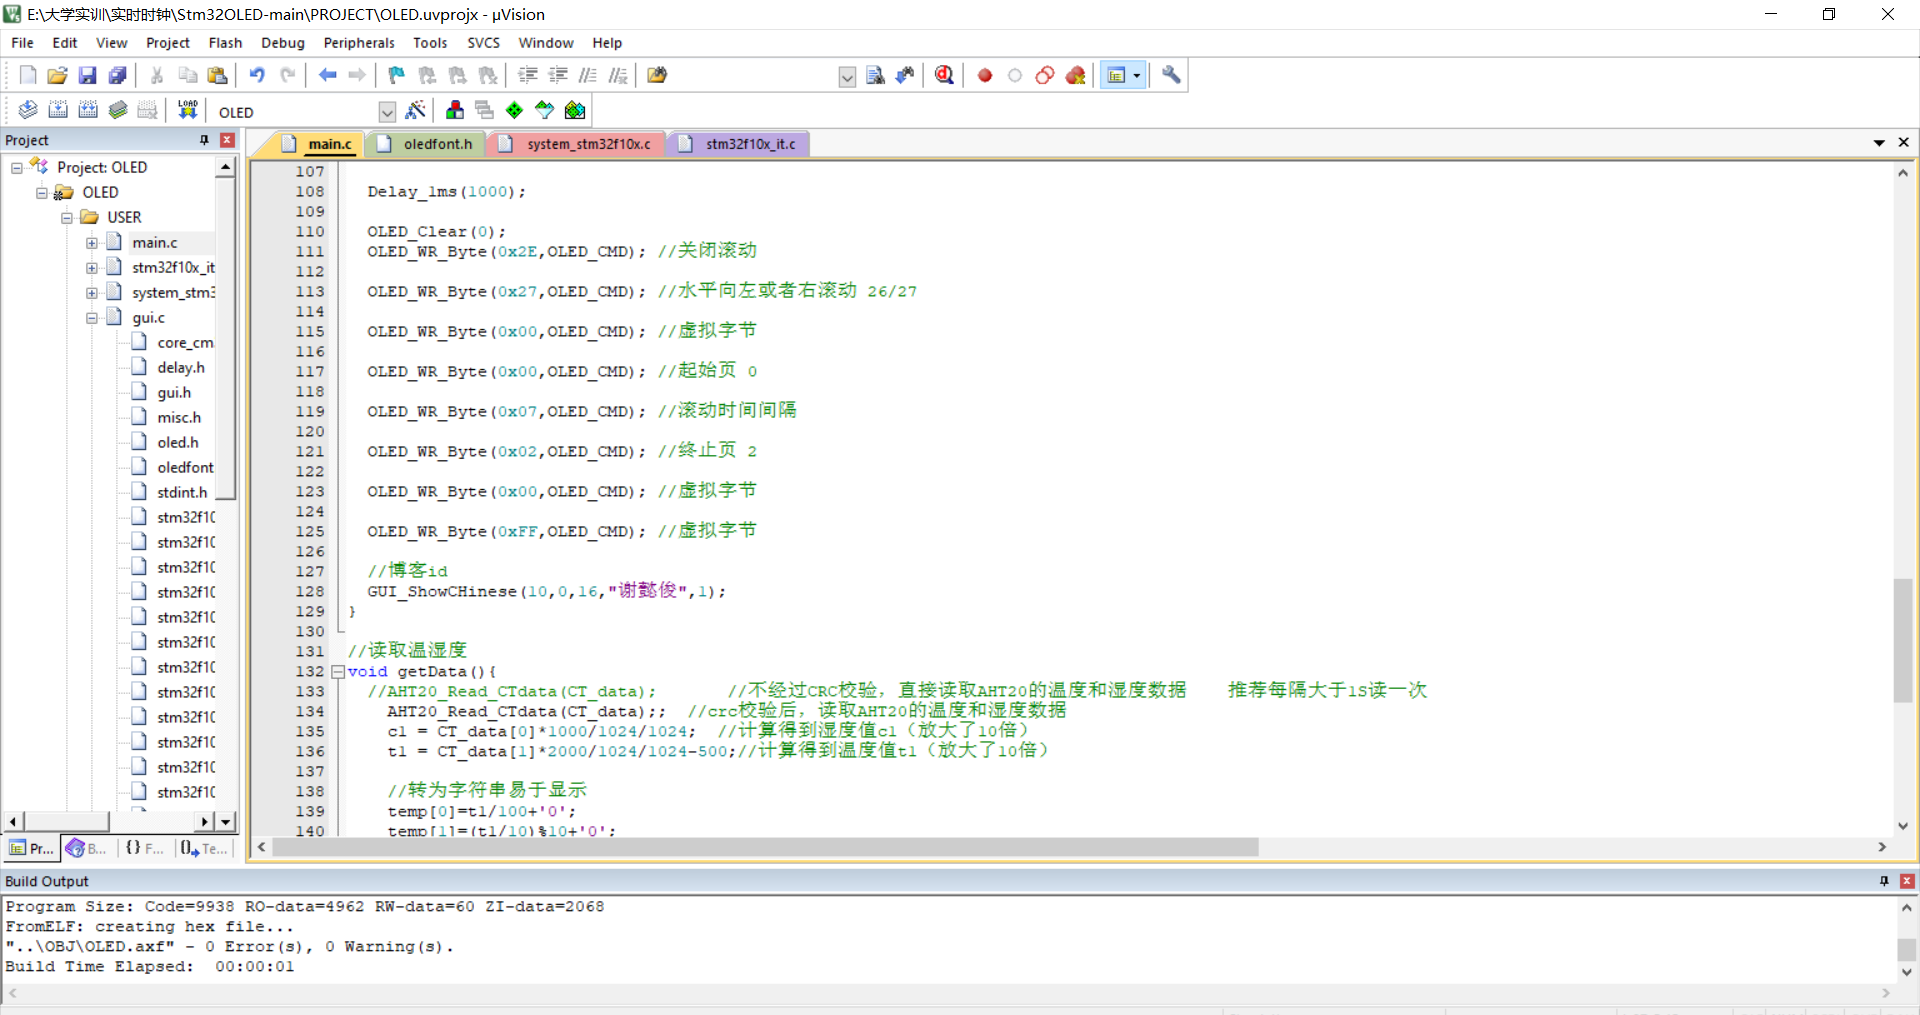The width and height of the screenshot is (1920, 1015).
Task: Start or stop the debug session
Action: (944, 75)
